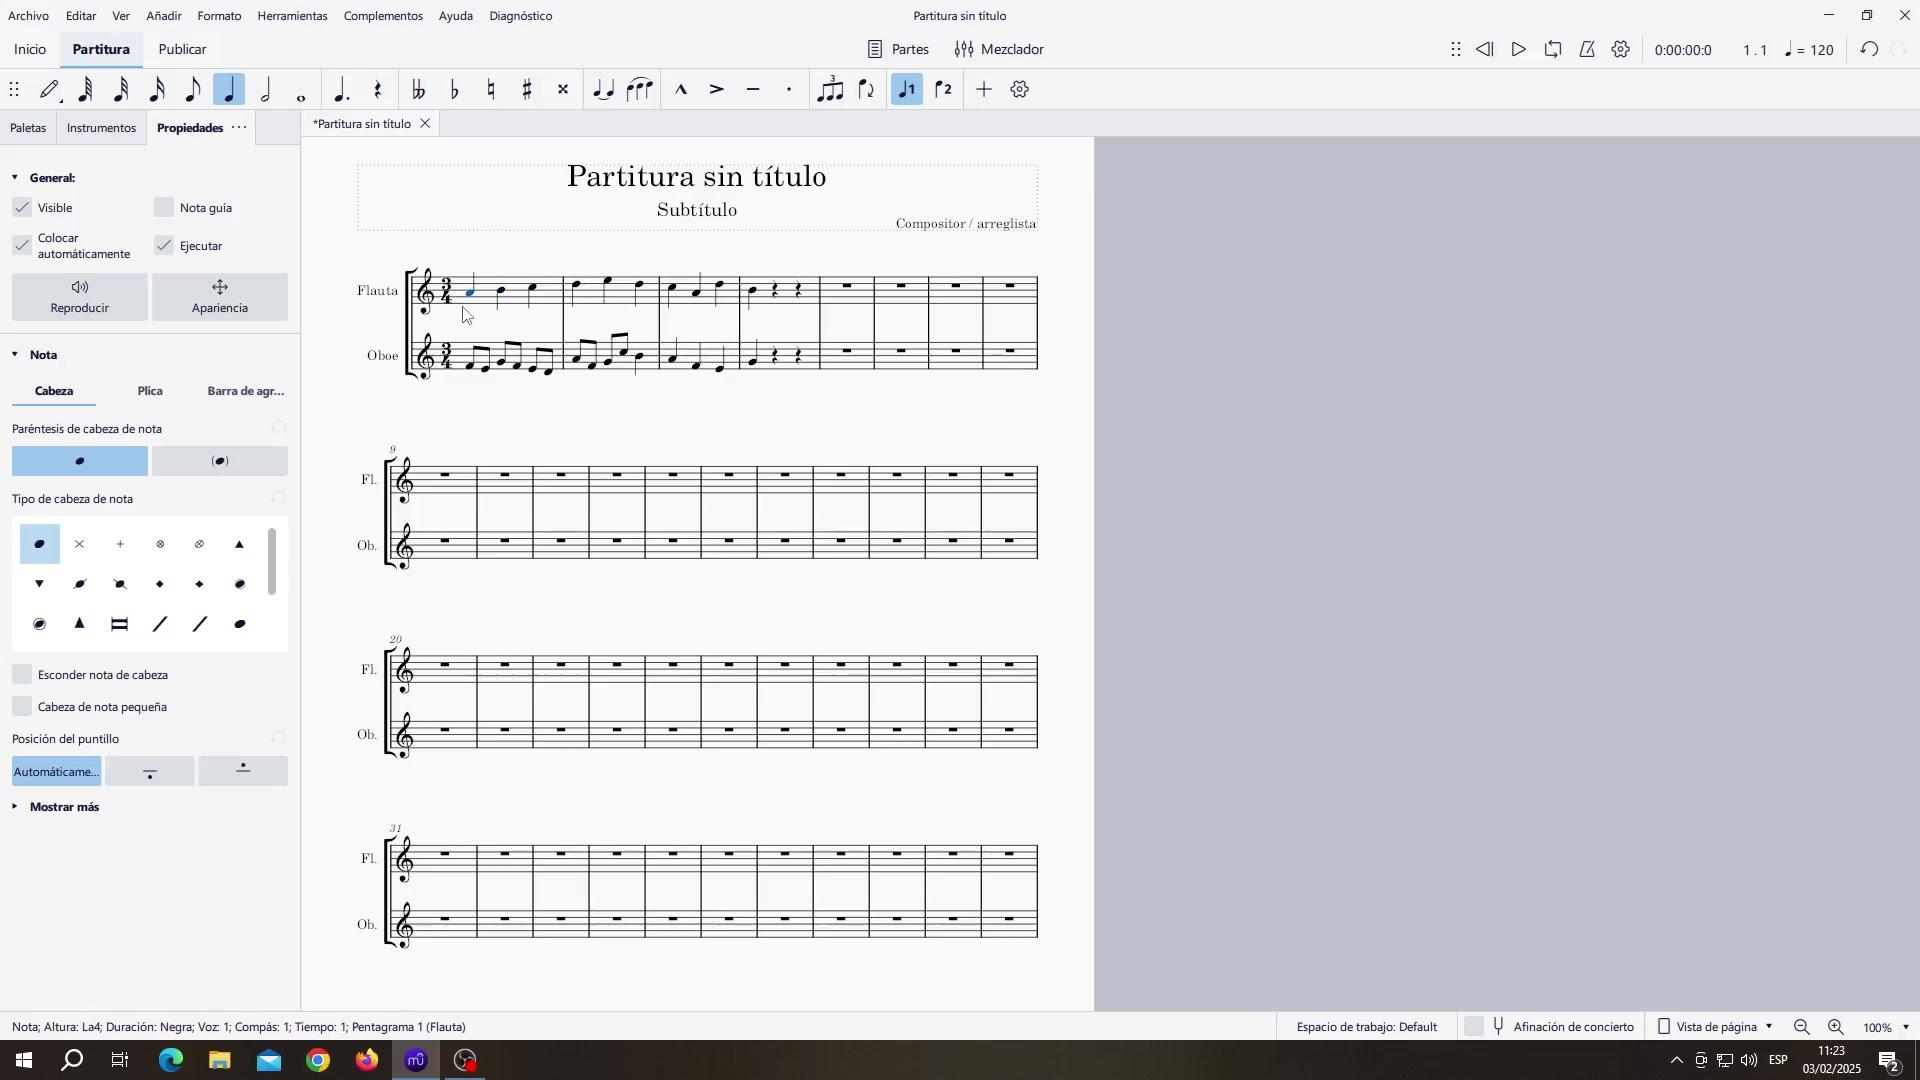The height and width of the screenshot is (1080, 1920).
Task: Open the tuplet tool icon
Action: tap(830, 90)
